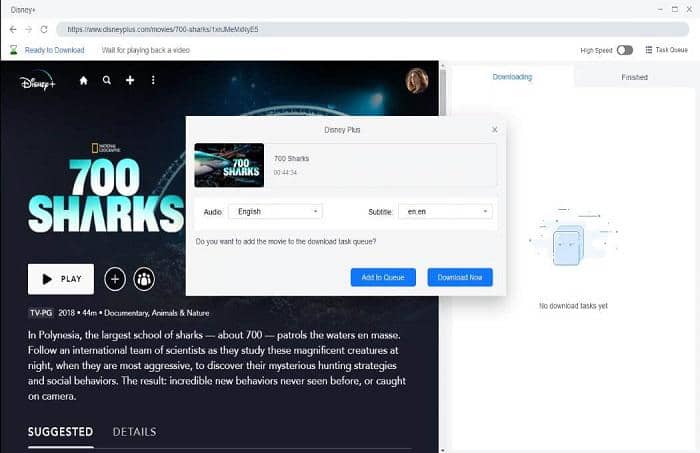
Task: Click the 'Documentary, Animals & Nature' genre text
Action: (157, 313)
